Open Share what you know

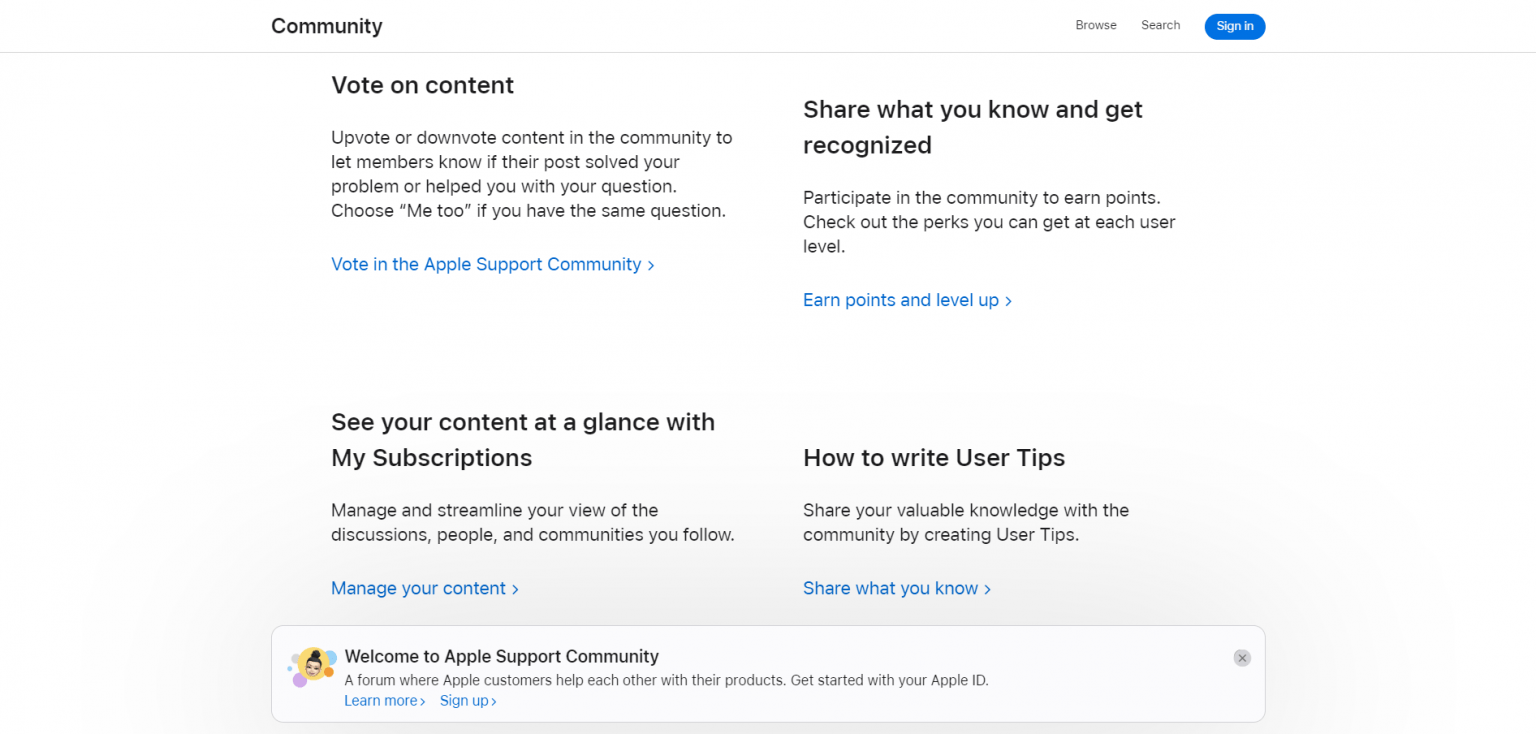click(x=889, y=588)
